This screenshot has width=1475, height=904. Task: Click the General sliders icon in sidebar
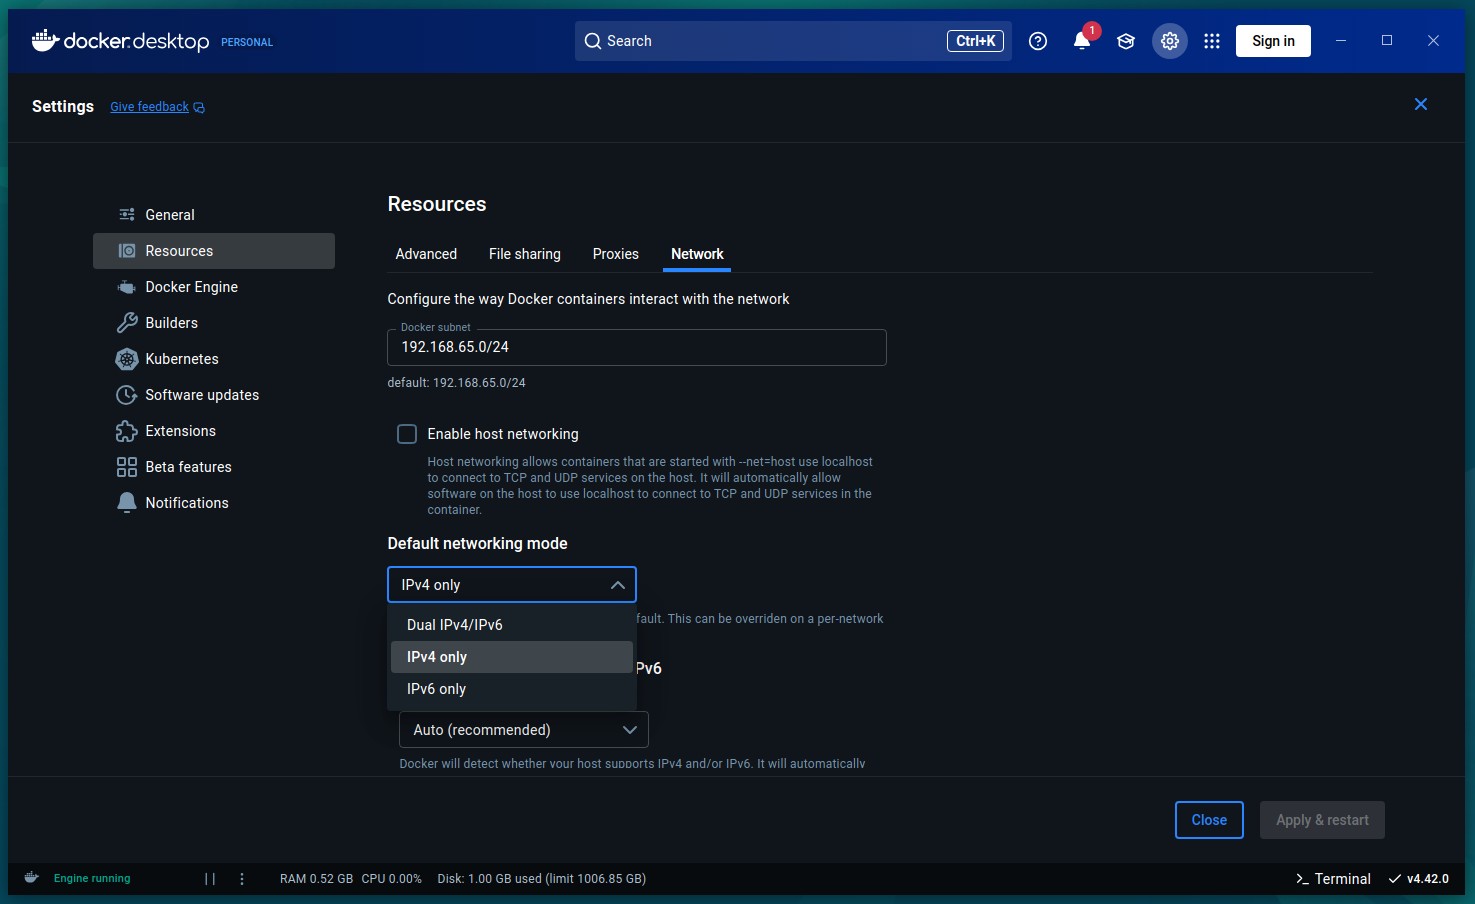(x=127, y=215)
